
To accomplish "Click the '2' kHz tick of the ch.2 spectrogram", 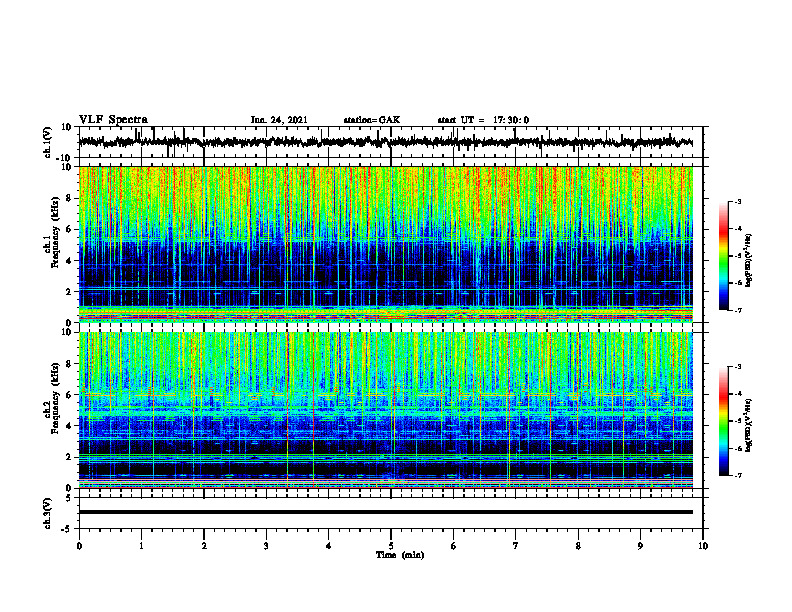I will [69, 457].
